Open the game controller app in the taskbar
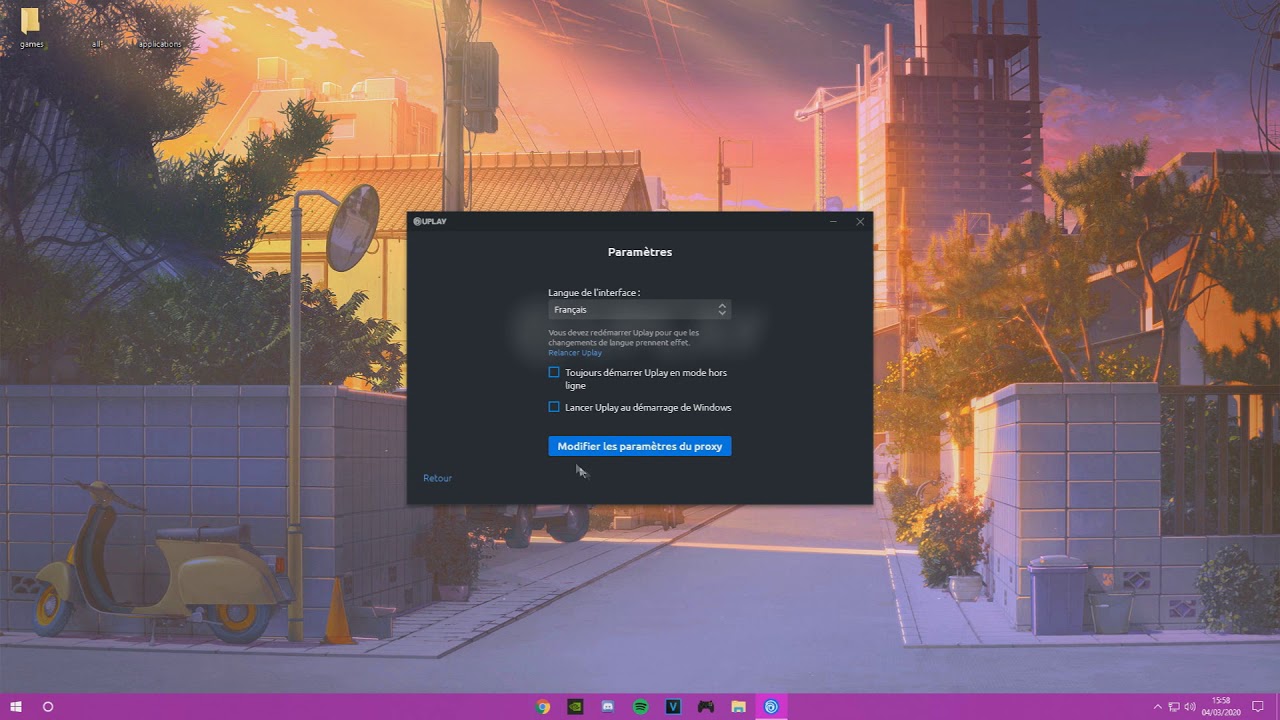 pyautogui.click(x=706, y=707)
